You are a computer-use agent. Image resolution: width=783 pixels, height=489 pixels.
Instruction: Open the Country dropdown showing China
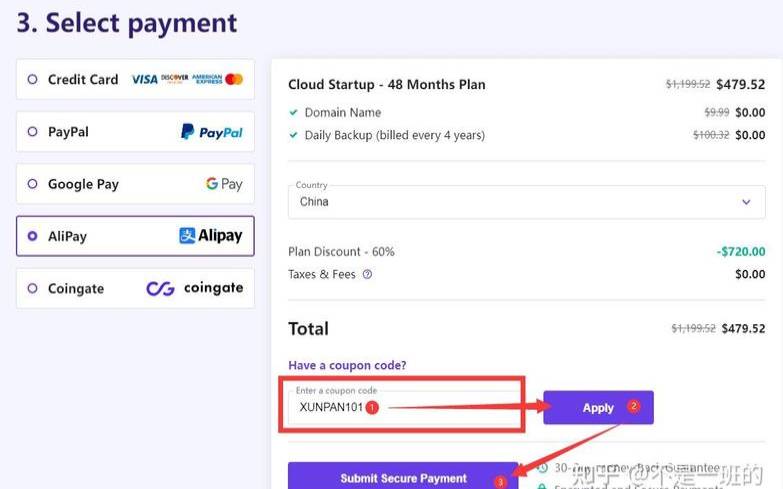525,201
